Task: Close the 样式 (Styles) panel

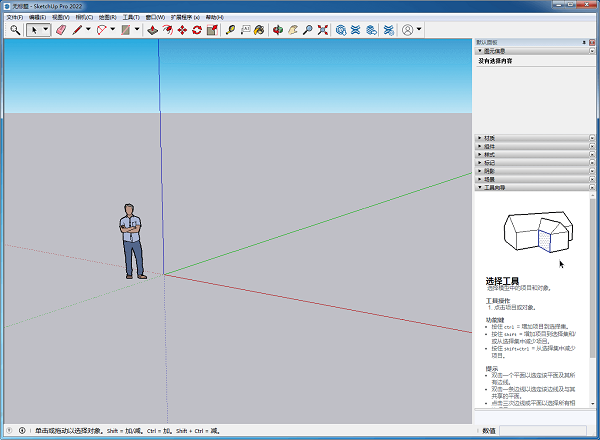Action: 591,154
